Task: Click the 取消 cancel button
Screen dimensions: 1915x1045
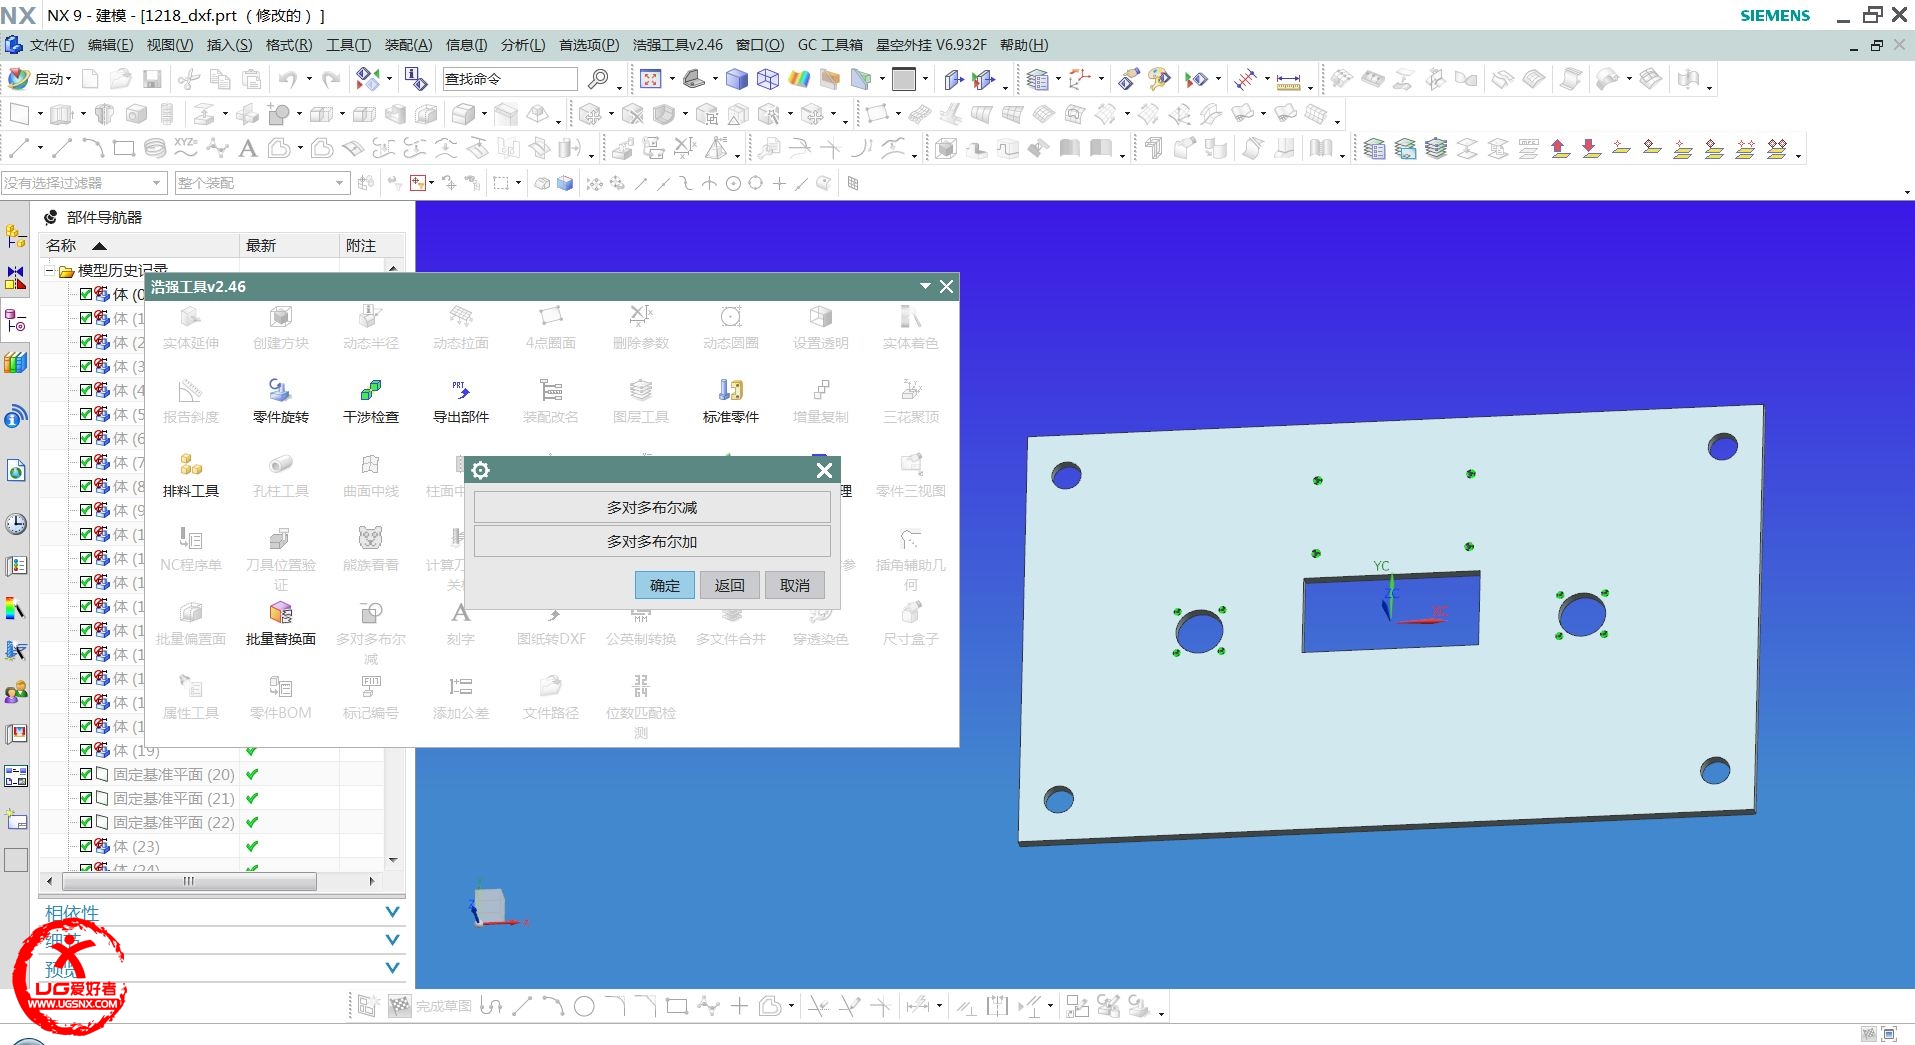Action: pos(794,586)
